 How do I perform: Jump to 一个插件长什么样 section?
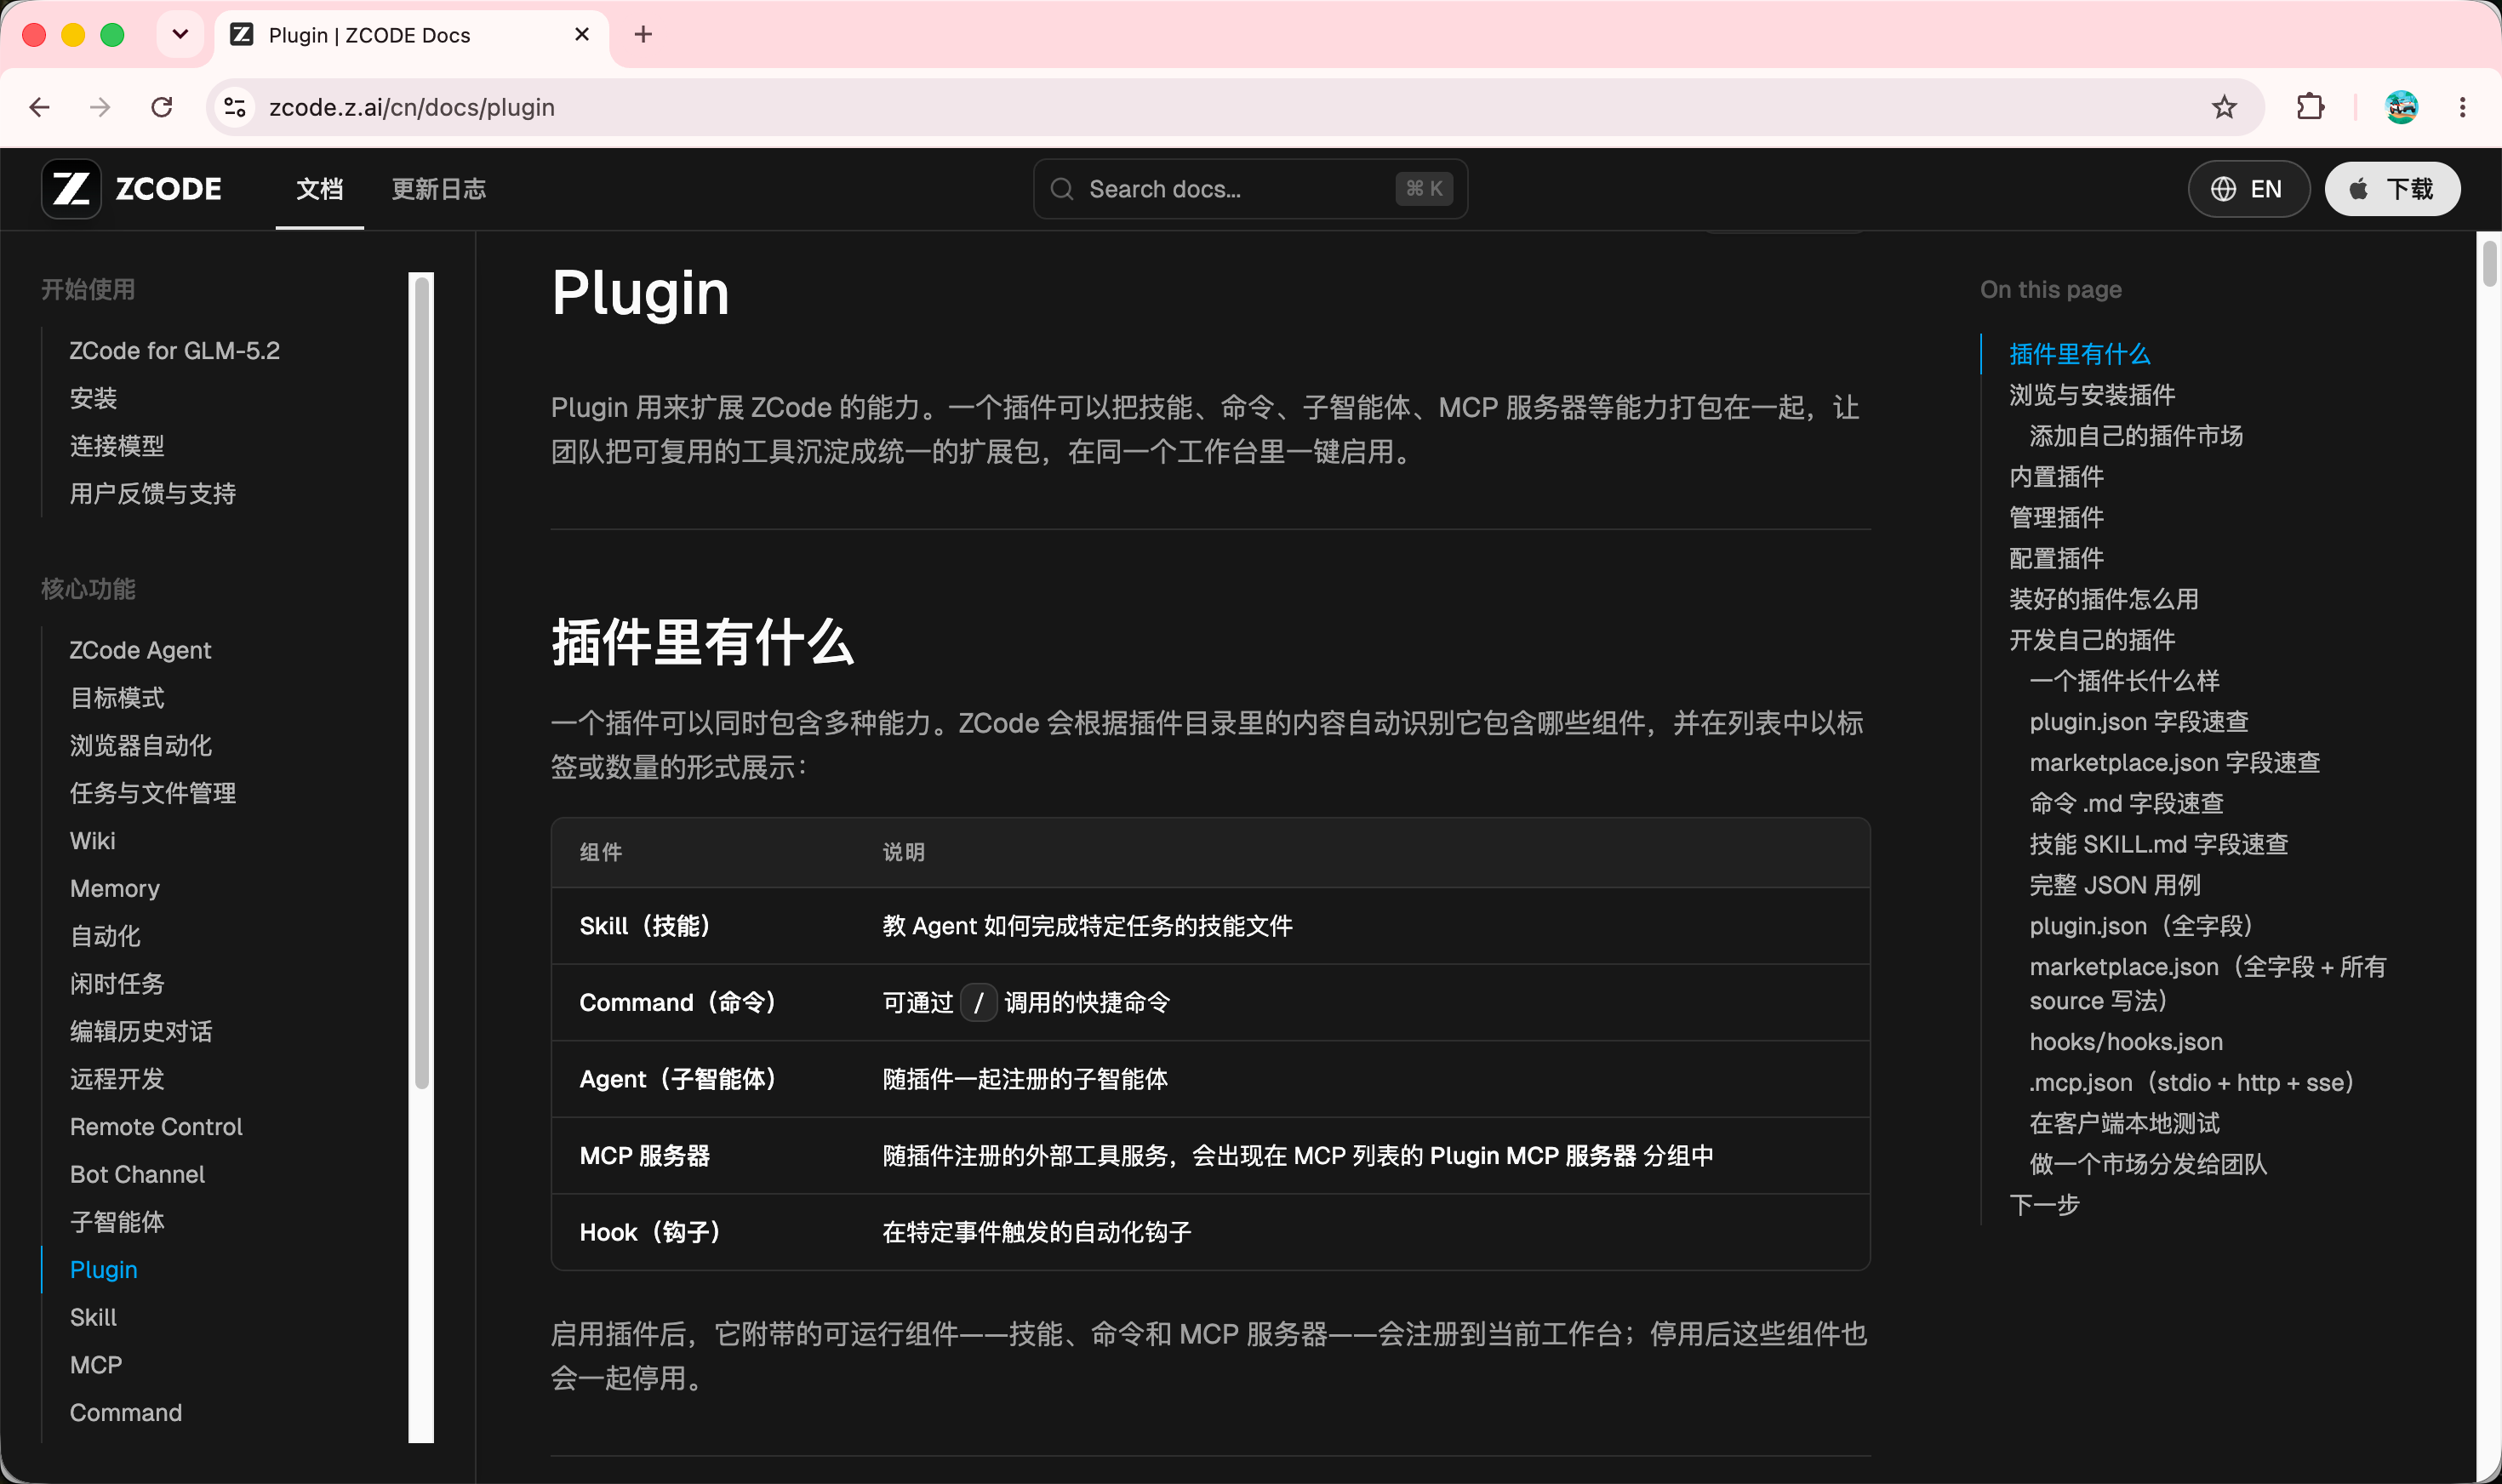[2124, 681]
